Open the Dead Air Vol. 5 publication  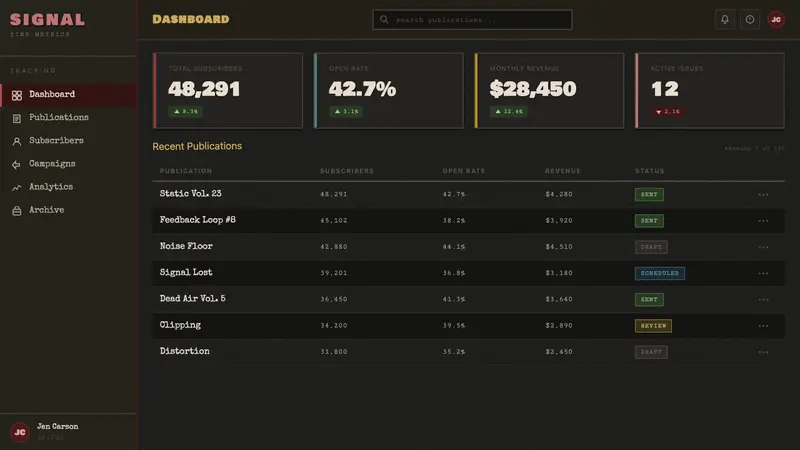pos(192,298)
